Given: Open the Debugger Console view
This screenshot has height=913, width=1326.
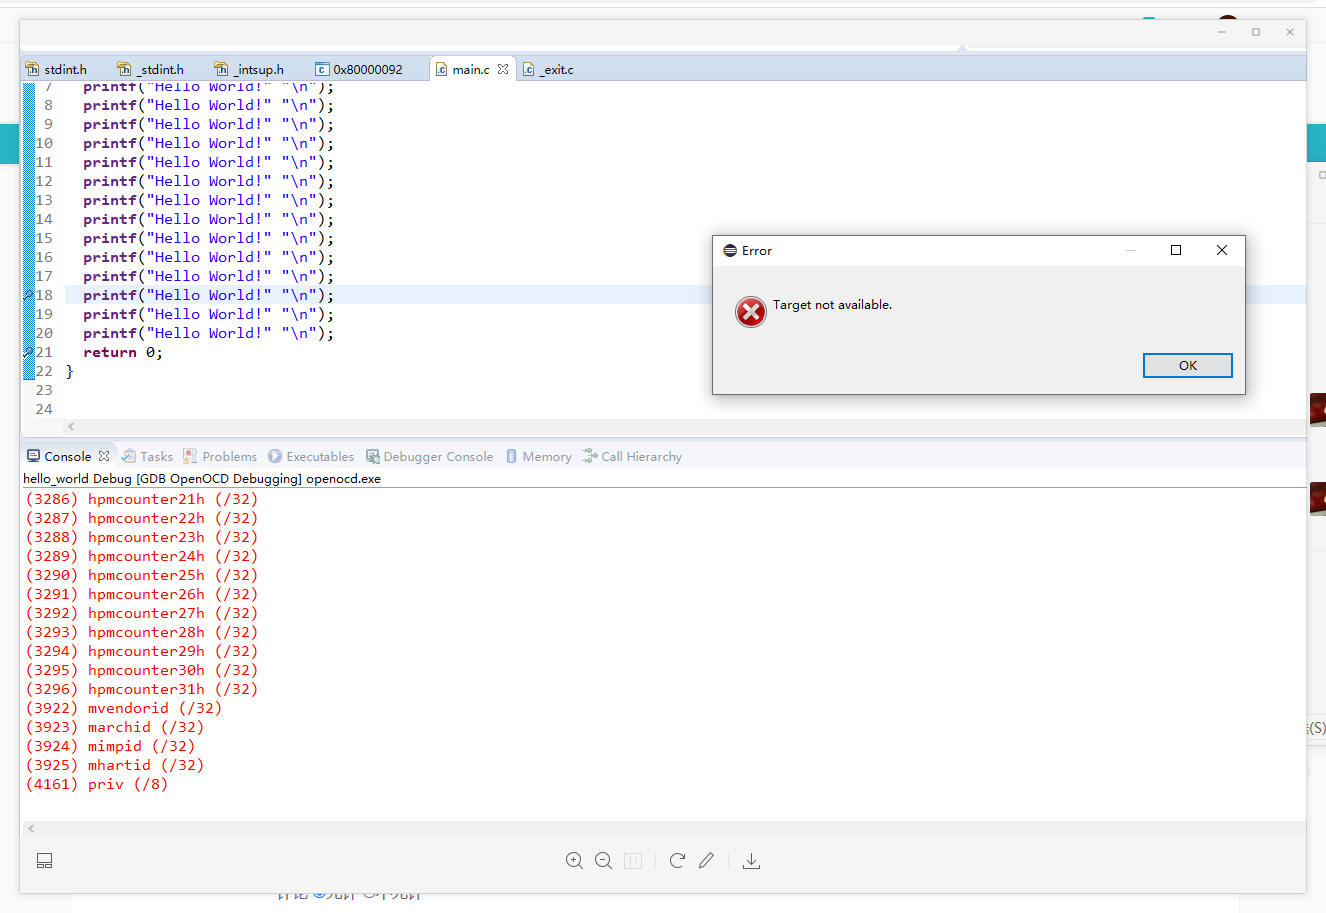Looking at the screenshot, I should [x=430, y=456].
